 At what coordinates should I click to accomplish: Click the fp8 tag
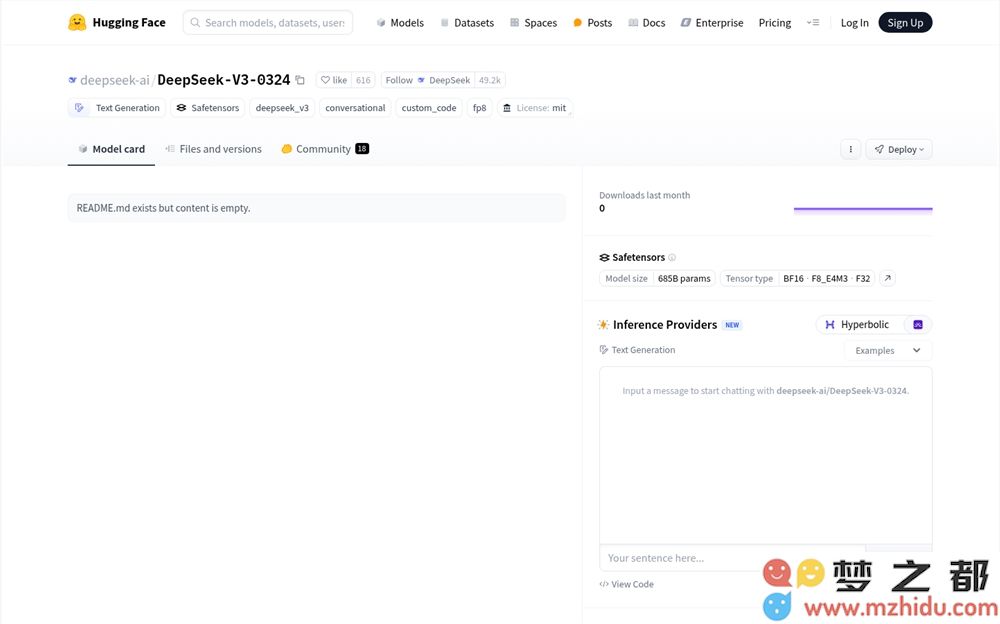[480, 108]
